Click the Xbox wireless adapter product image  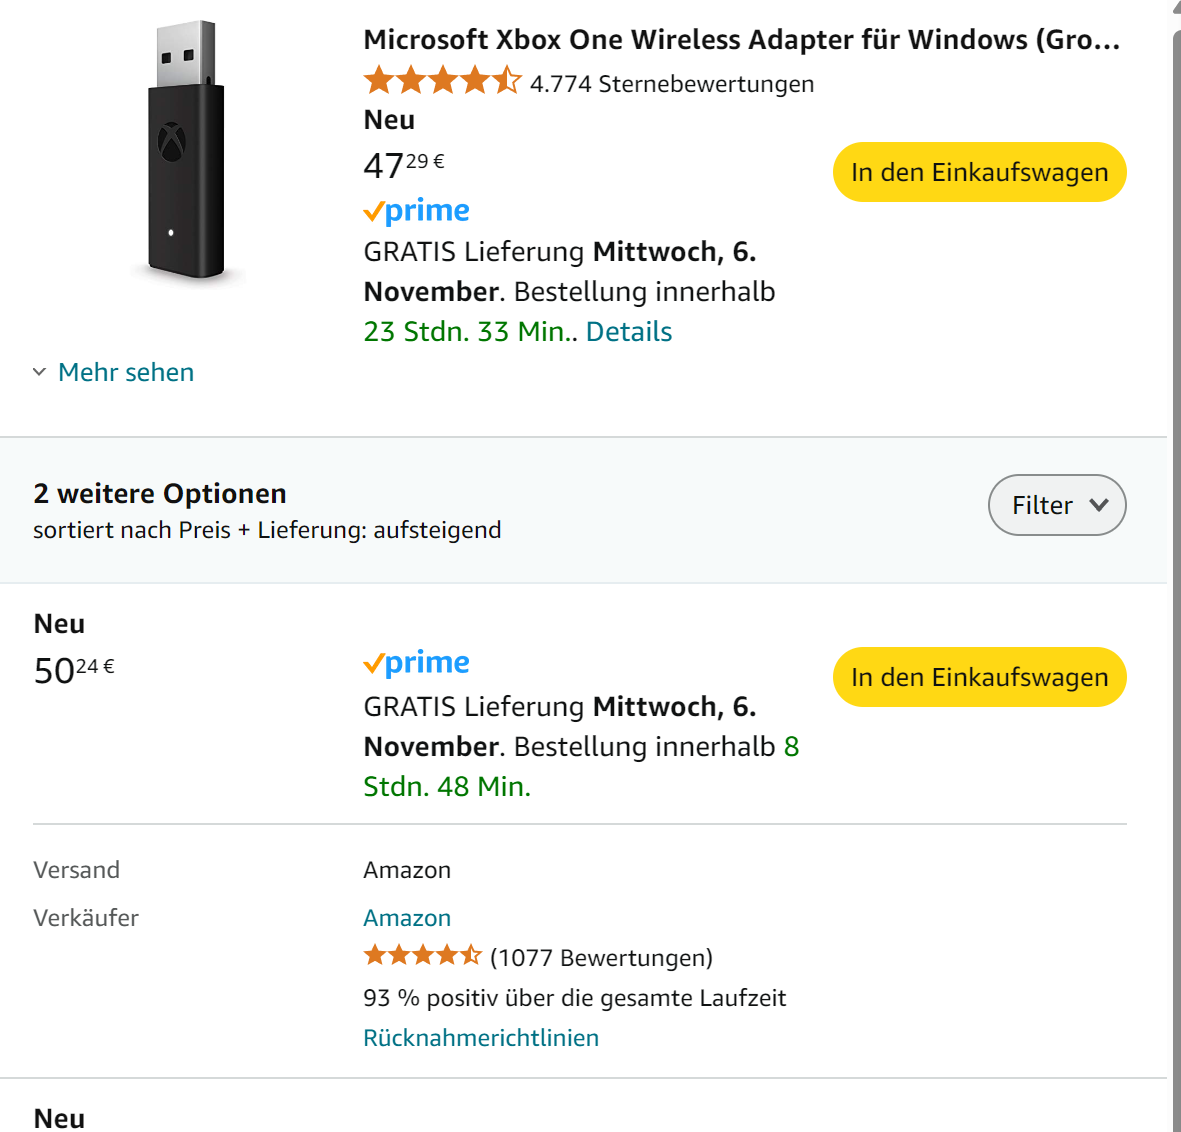pos(186,150)
